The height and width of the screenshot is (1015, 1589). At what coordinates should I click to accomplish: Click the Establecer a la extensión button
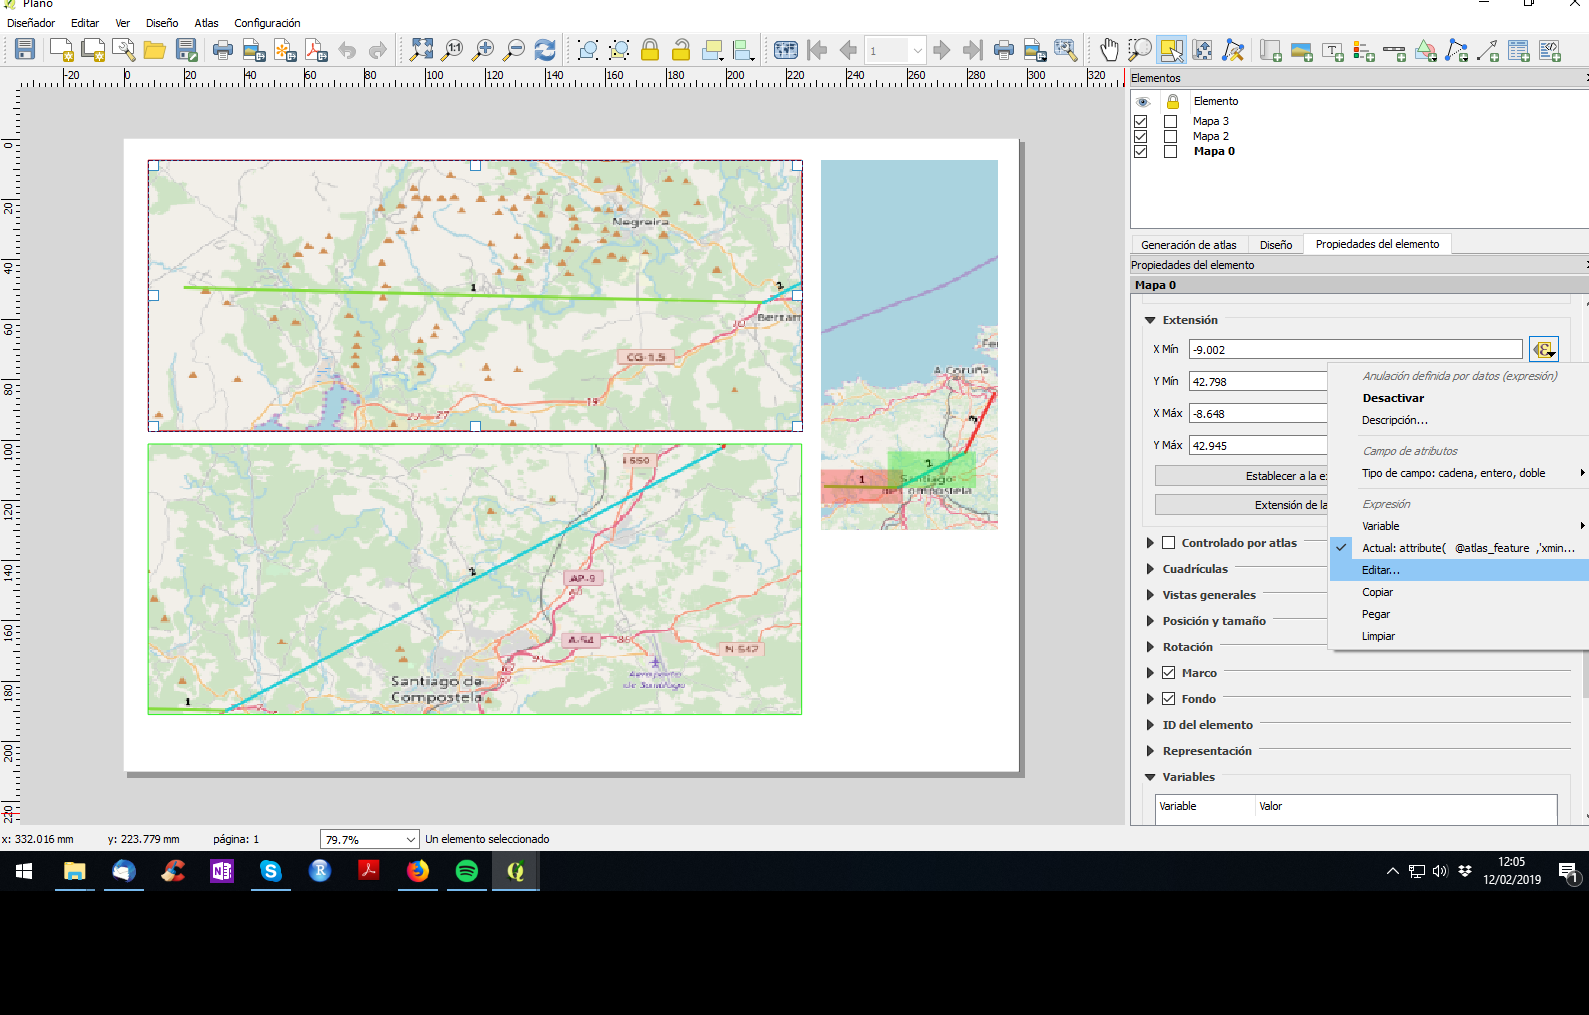point(1241,476)
